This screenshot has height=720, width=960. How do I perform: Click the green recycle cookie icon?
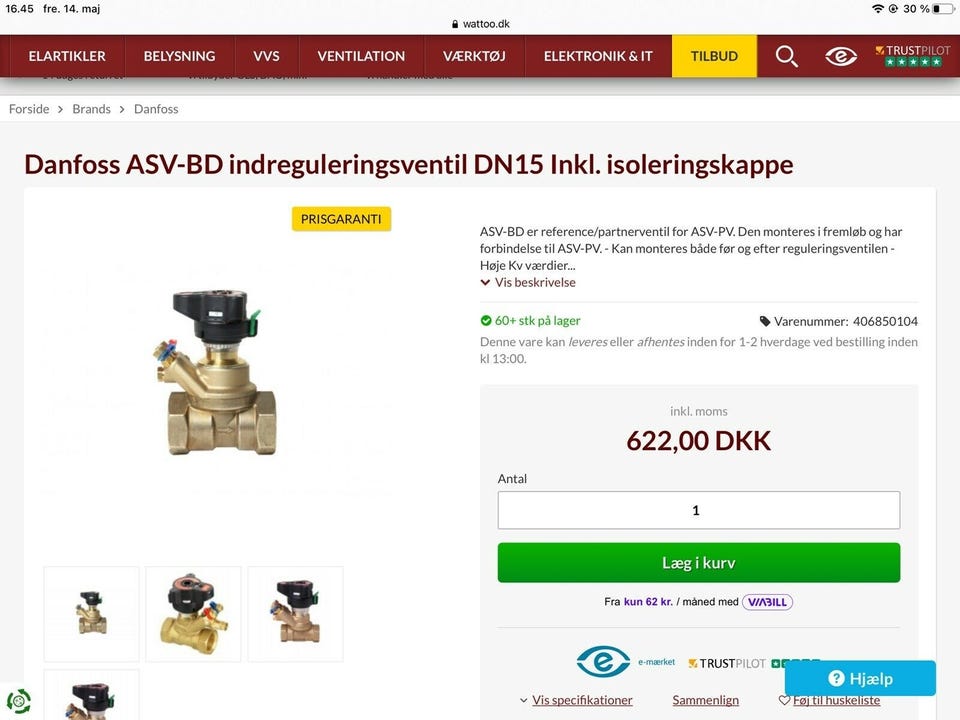pyautogui.click(x=18, y=701)
